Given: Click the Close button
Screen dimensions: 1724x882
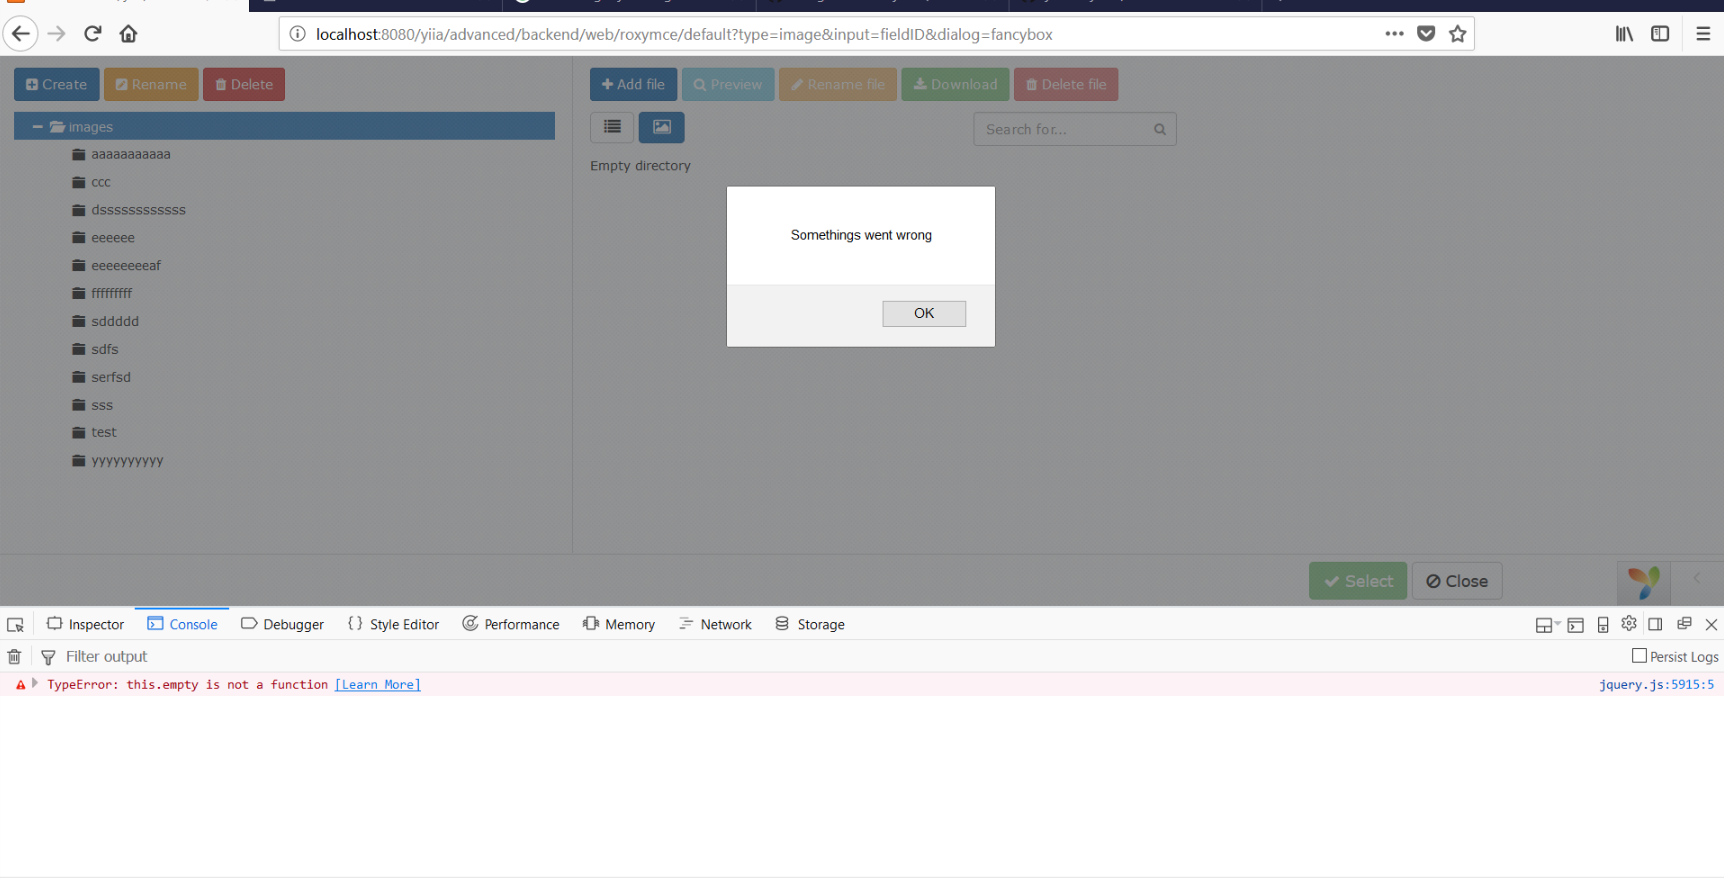Looking at the screenshot, I should click(x=1457, y=581).
